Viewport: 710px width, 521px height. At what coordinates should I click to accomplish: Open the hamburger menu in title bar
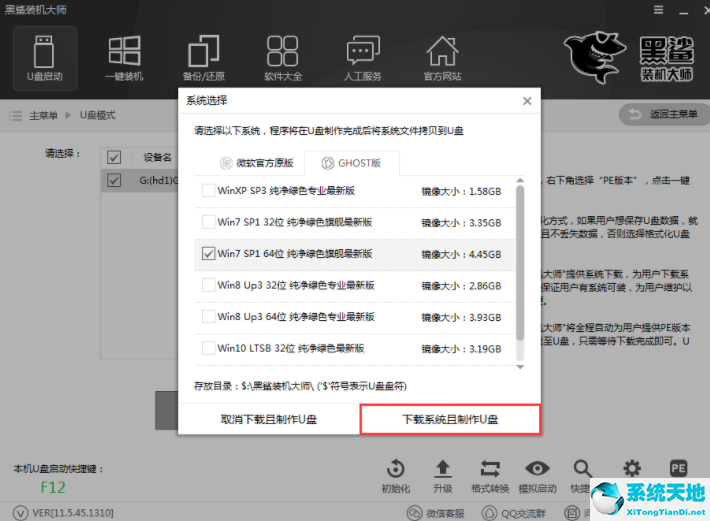[x=658, y=10]
